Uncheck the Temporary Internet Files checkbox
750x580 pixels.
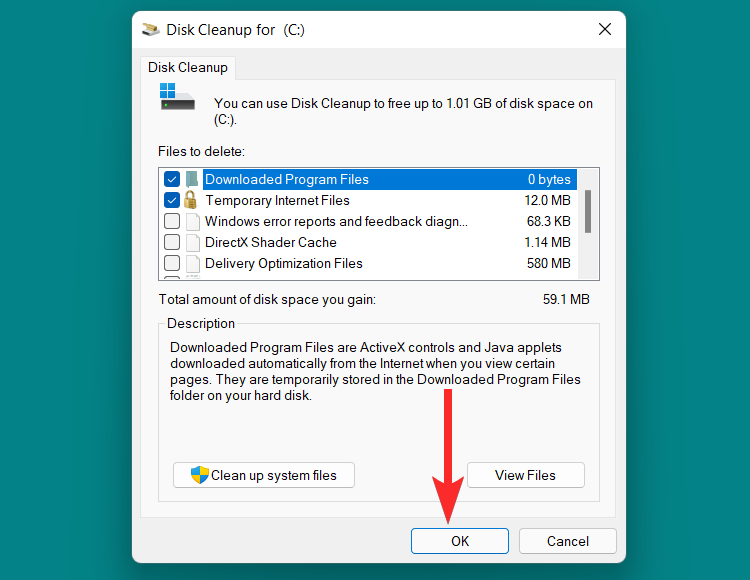172,200
